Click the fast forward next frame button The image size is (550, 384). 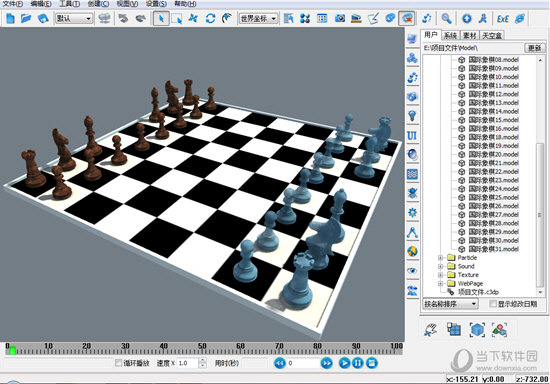click(x=326, y=363)
